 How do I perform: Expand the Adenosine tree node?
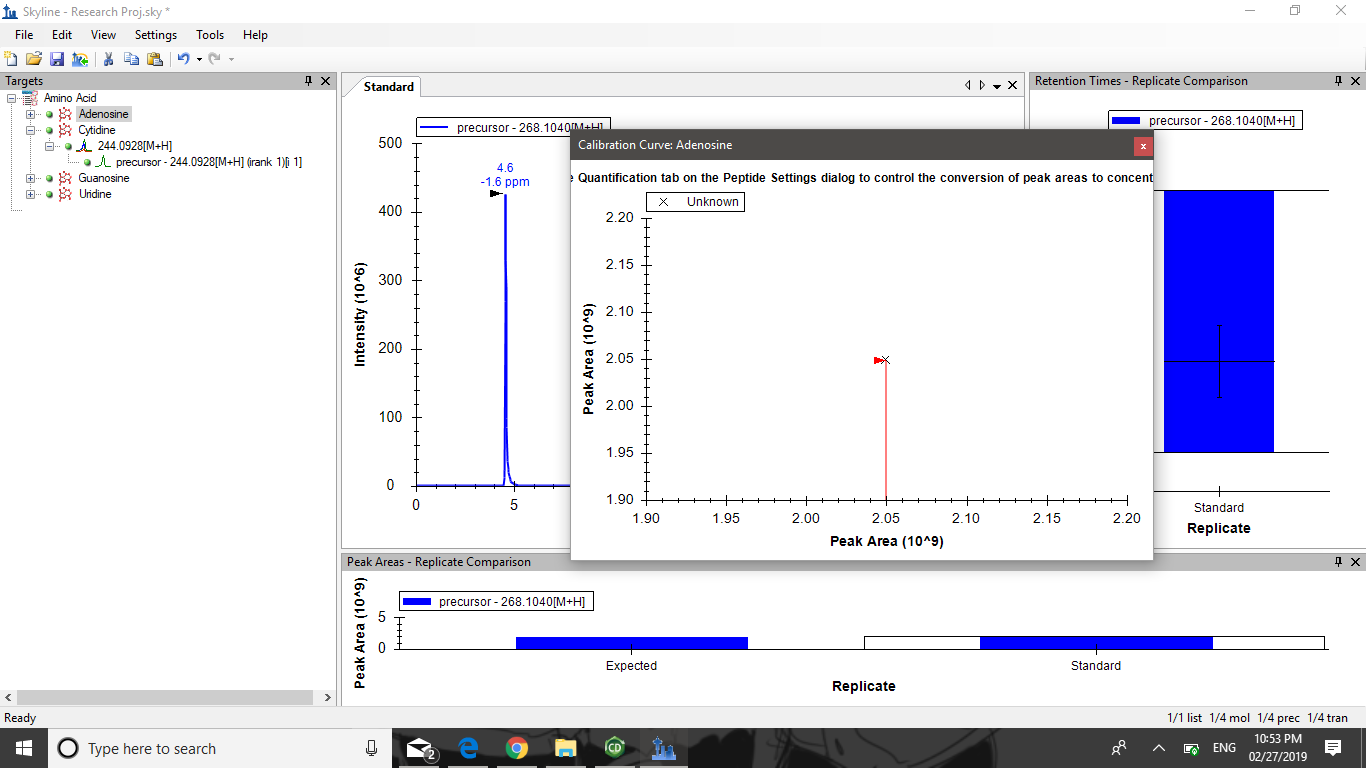(31, 114)
